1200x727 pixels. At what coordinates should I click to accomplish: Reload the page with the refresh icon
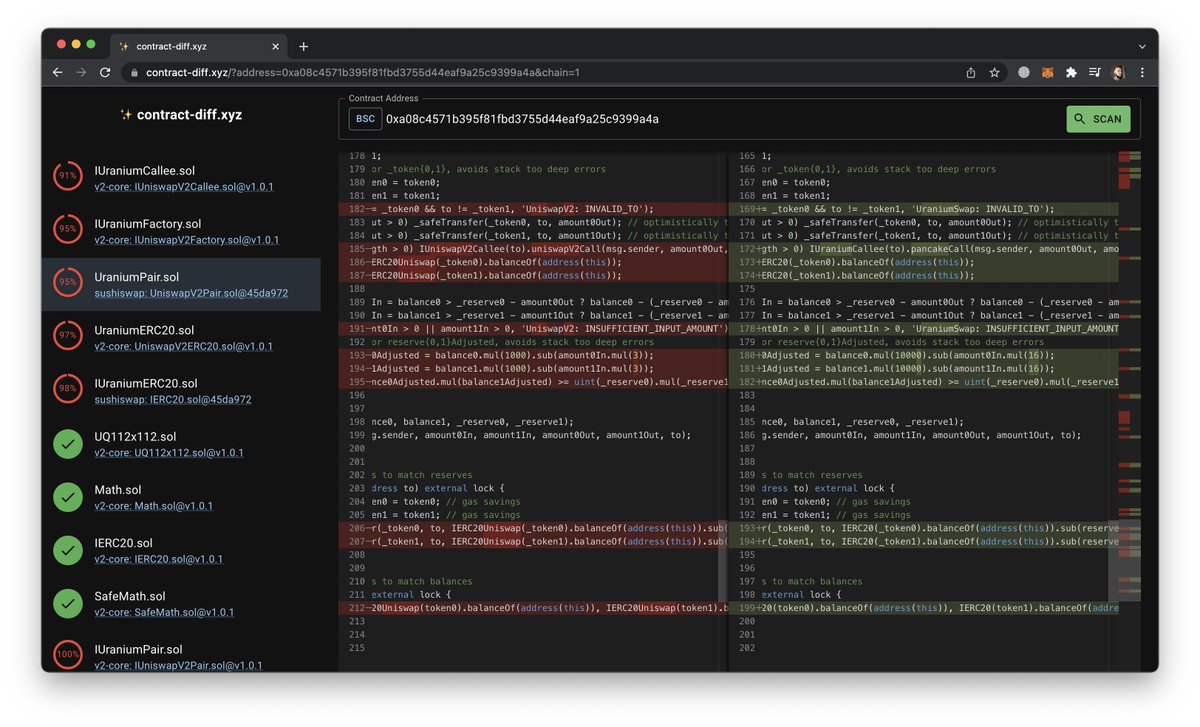(105, 73)
